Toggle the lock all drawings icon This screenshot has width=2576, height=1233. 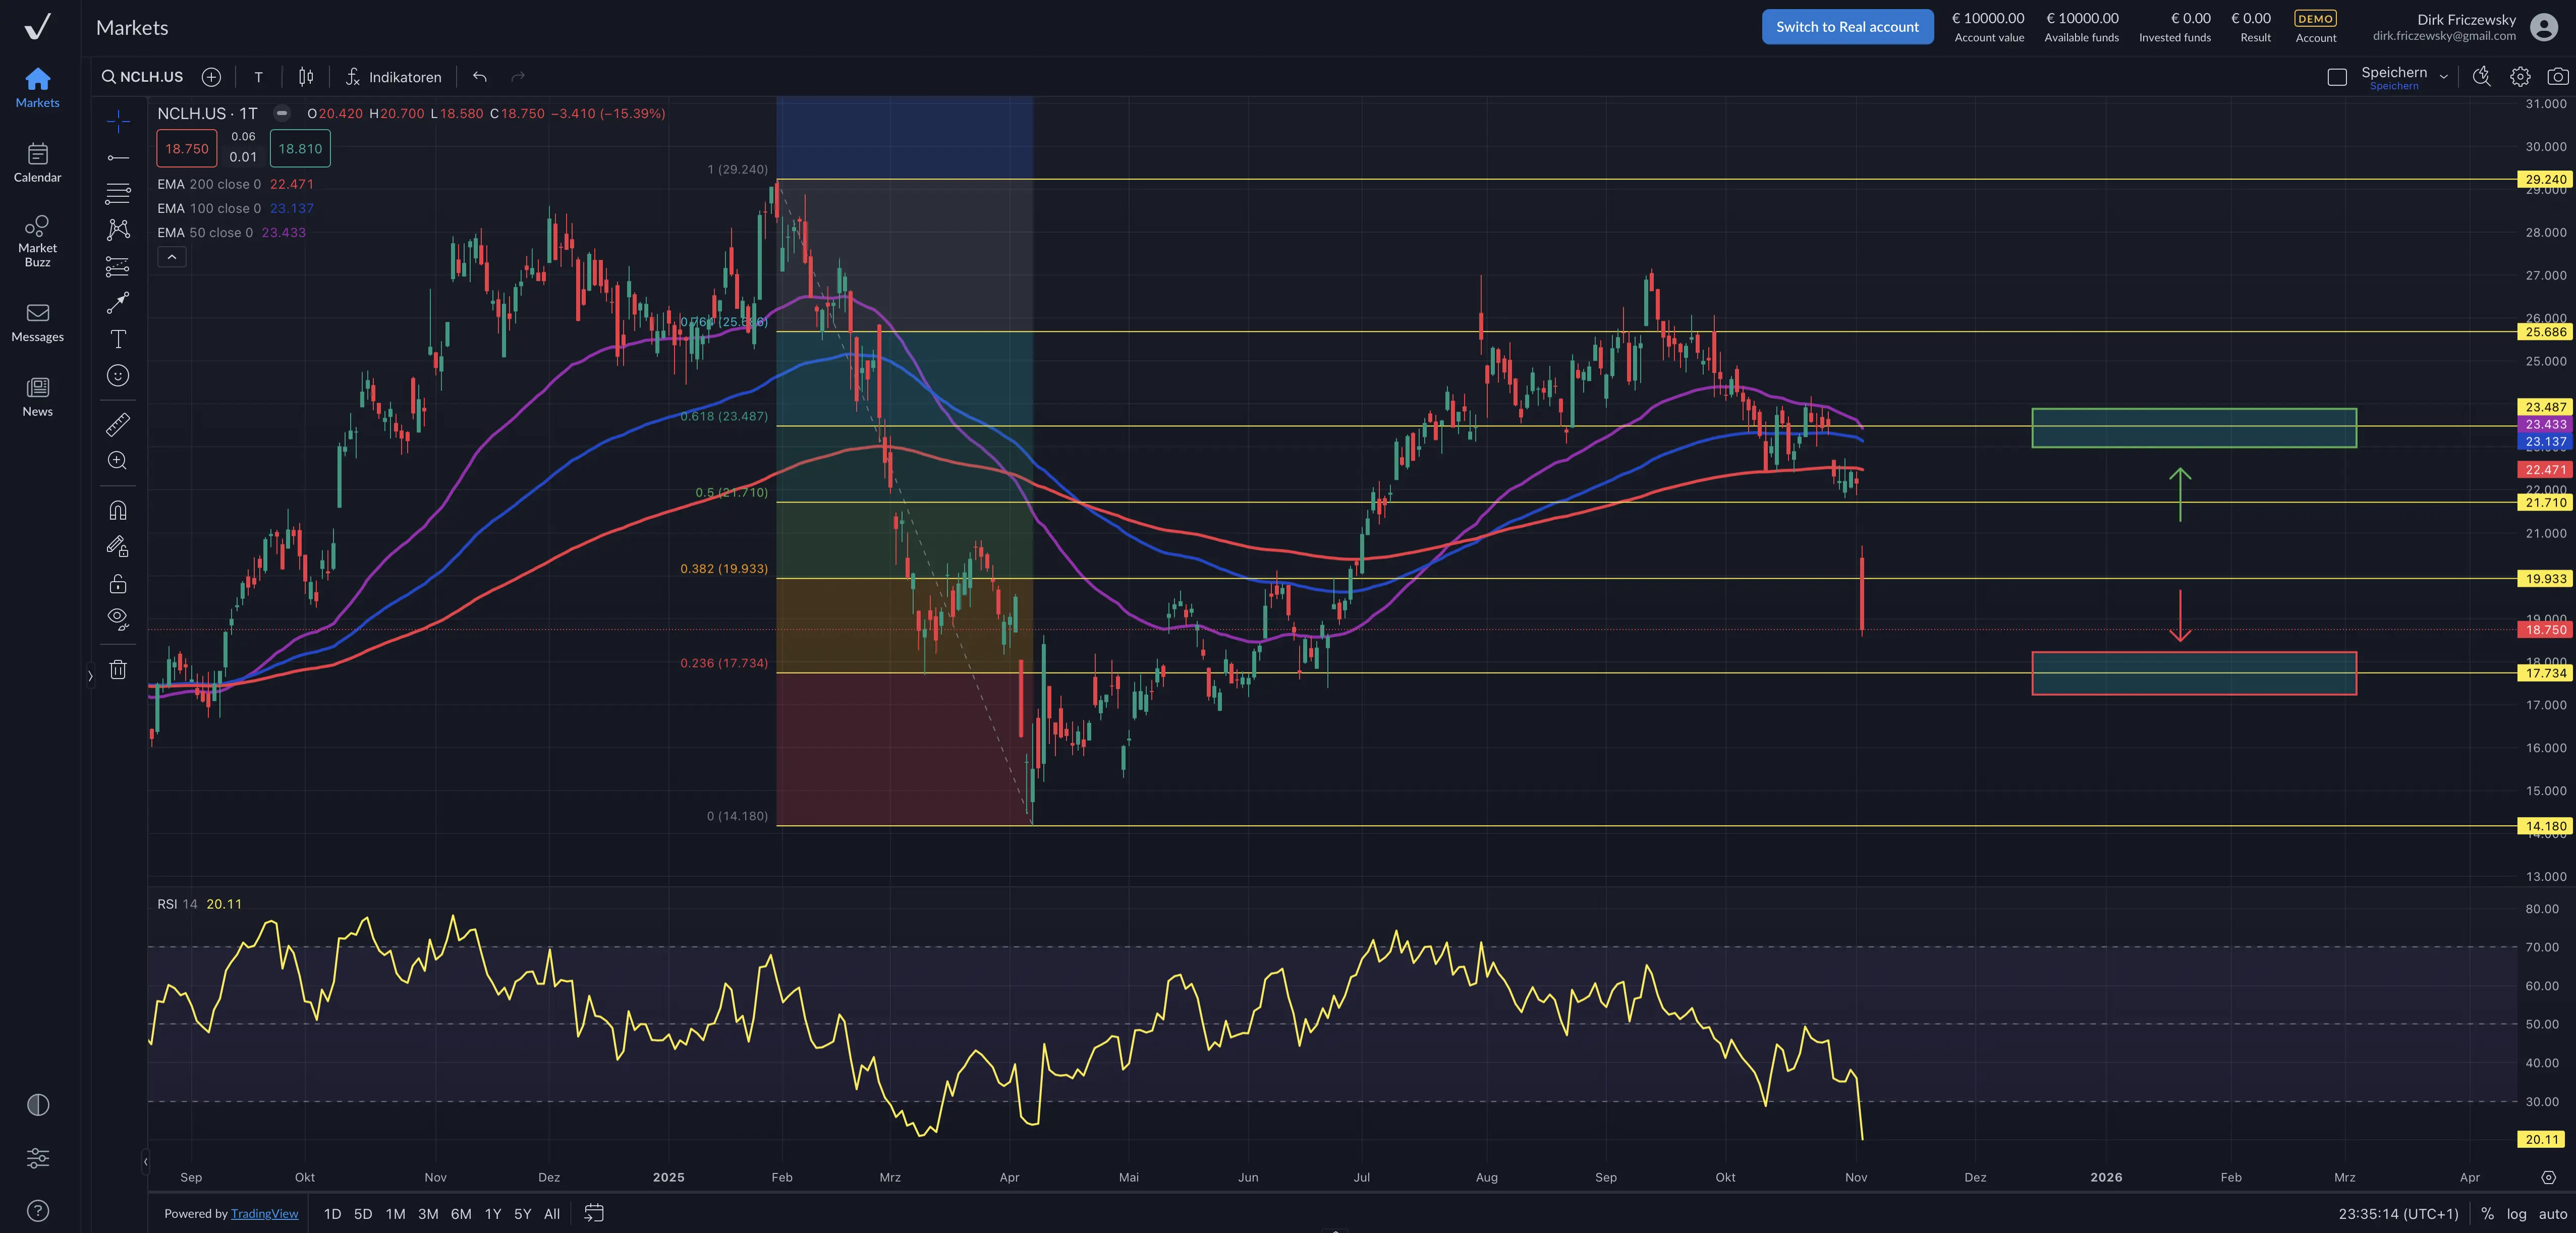click(118, 584)
